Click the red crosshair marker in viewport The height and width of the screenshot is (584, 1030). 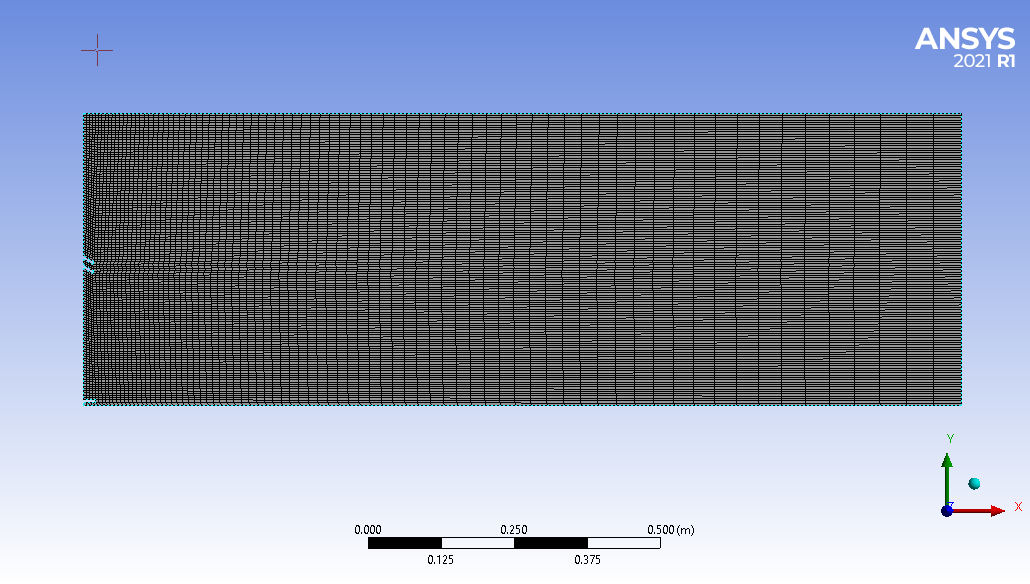pyautogui.click(x=97, y=49)
